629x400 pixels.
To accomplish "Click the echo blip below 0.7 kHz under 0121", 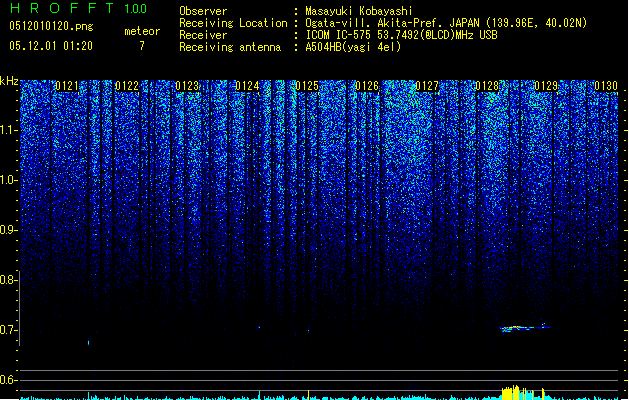I will 89,342.
